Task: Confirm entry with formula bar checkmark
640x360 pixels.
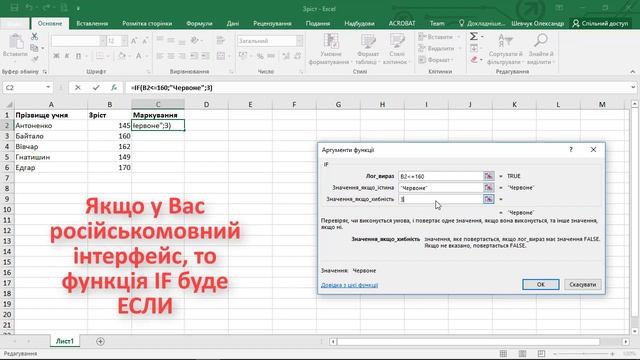Action: point(96,87)
